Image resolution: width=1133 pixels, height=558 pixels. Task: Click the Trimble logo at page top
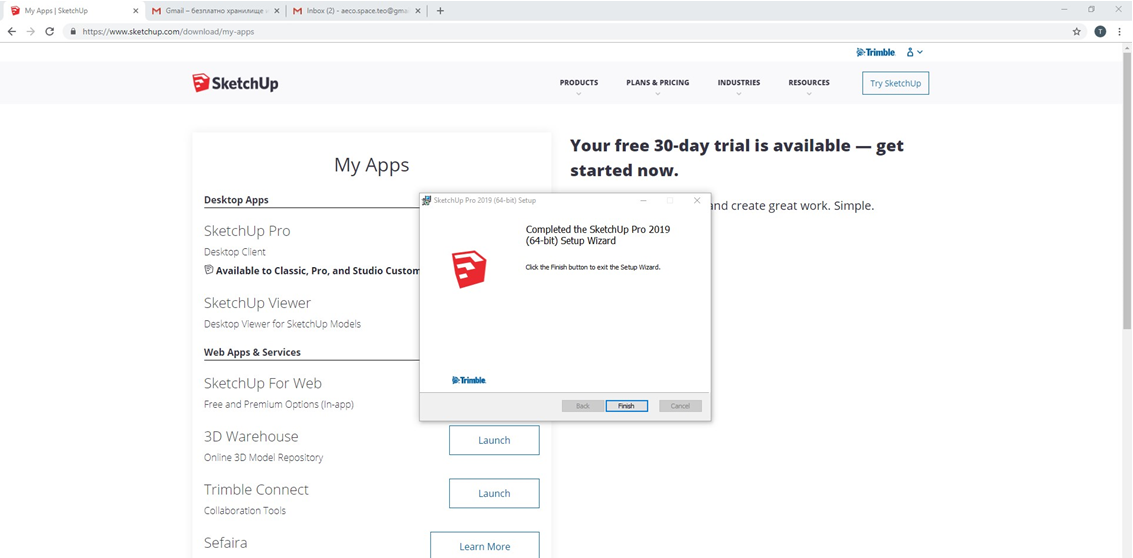pyautogui.click(x=876, y=52)
